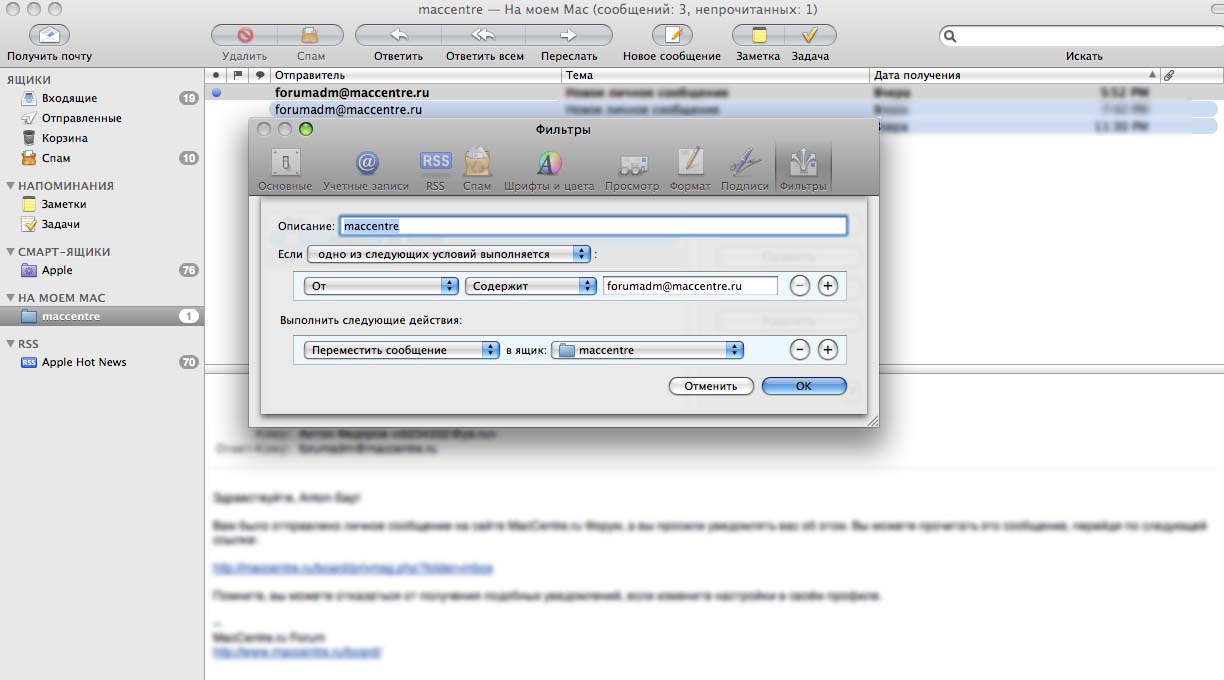
Task: Reply using the Ответить arrow icon
Action: (x=398, y=35)
